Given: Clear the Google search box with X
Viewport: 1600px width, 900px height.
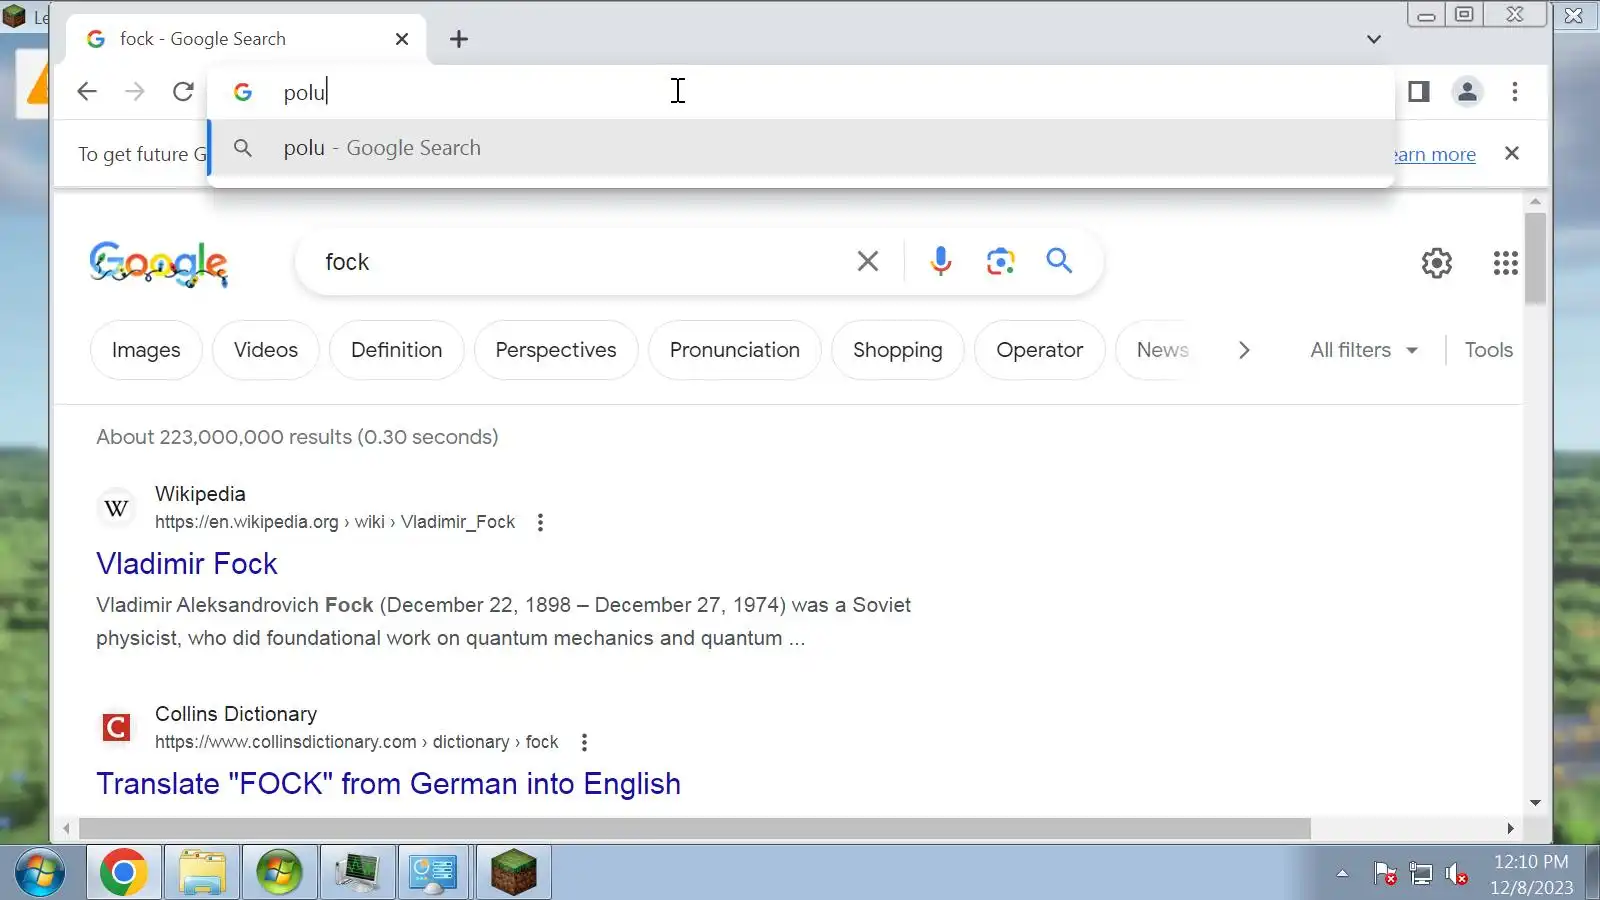Looking at the screenshot, I should pos(868,262).
